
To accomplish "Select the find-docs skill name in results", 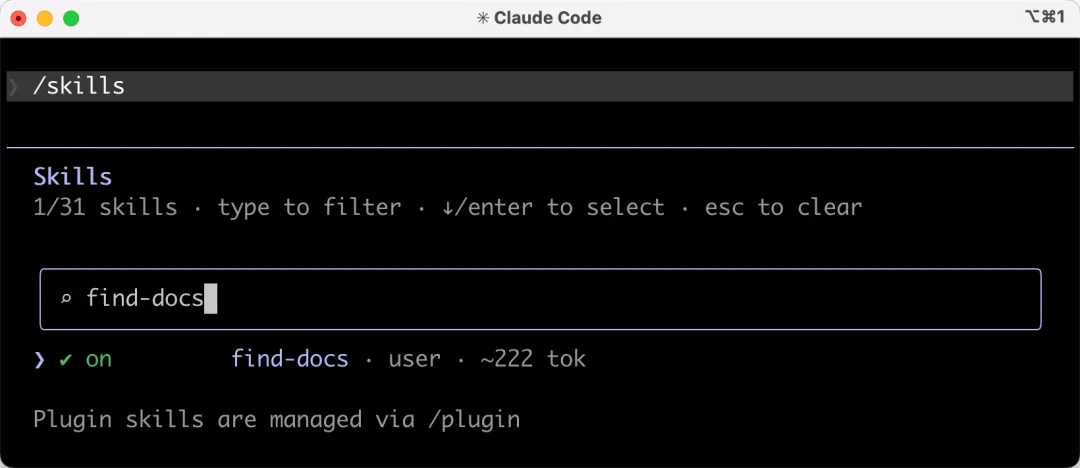I will [x=290, y=359].
